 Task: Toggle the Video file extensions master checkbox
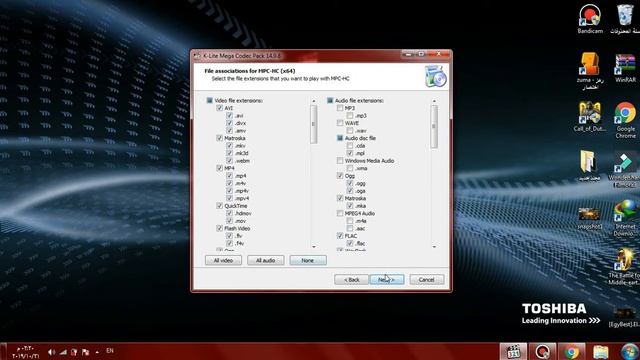tap(209, 100)
